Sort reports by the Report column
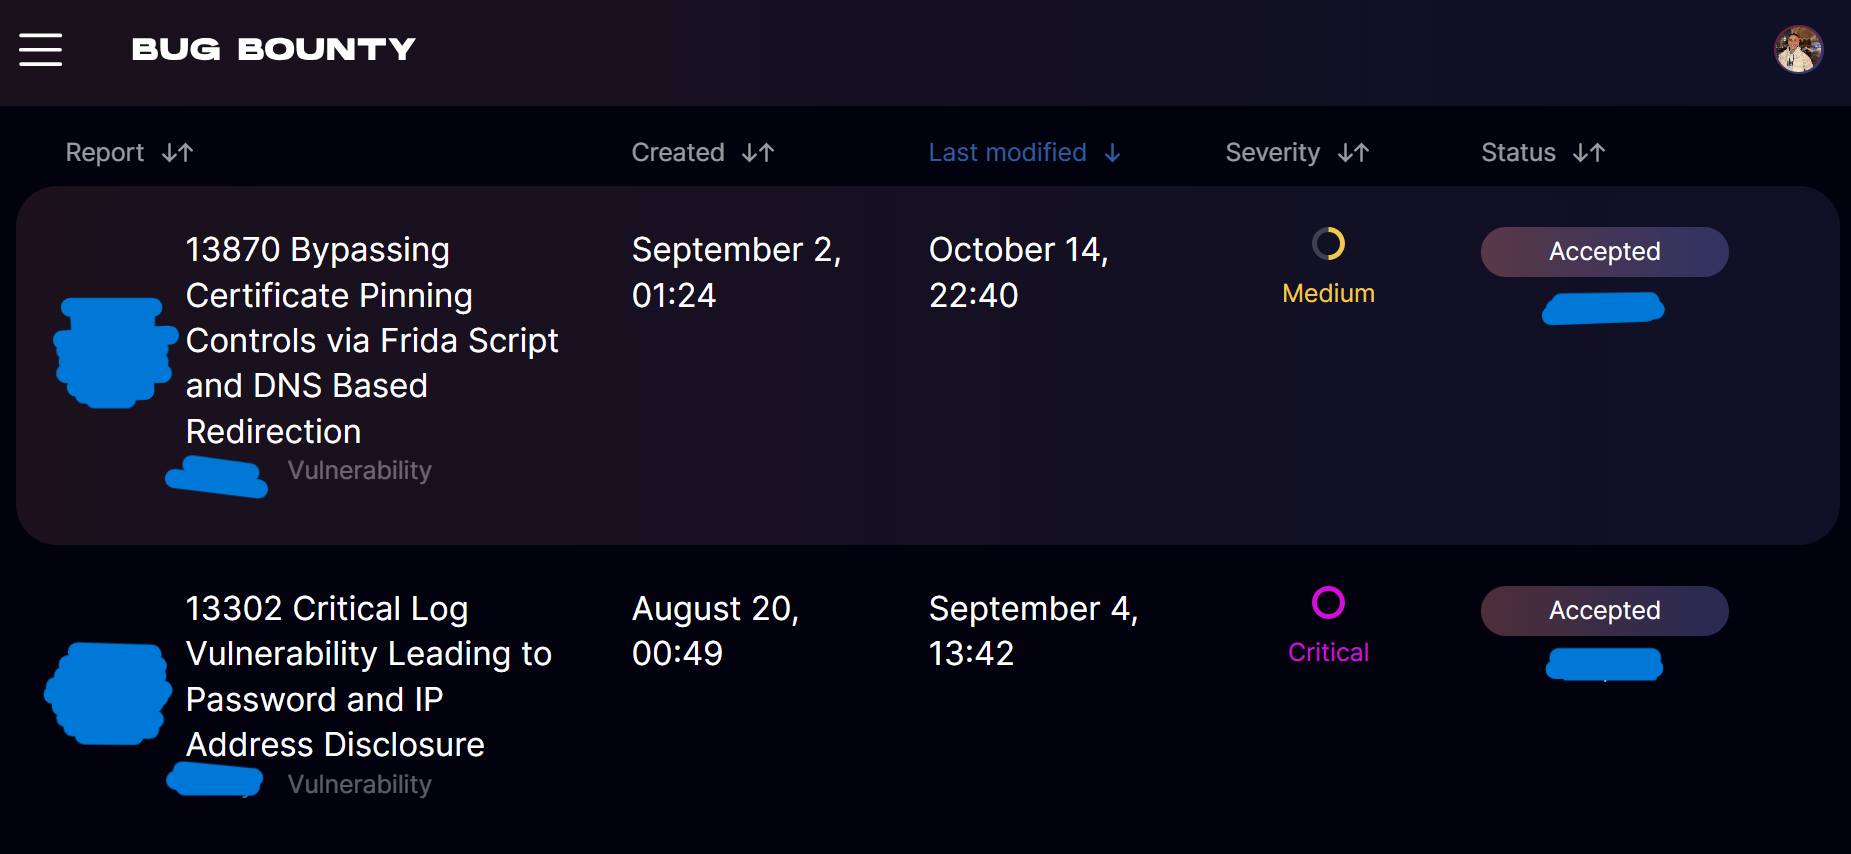 (x=105, y=153)
